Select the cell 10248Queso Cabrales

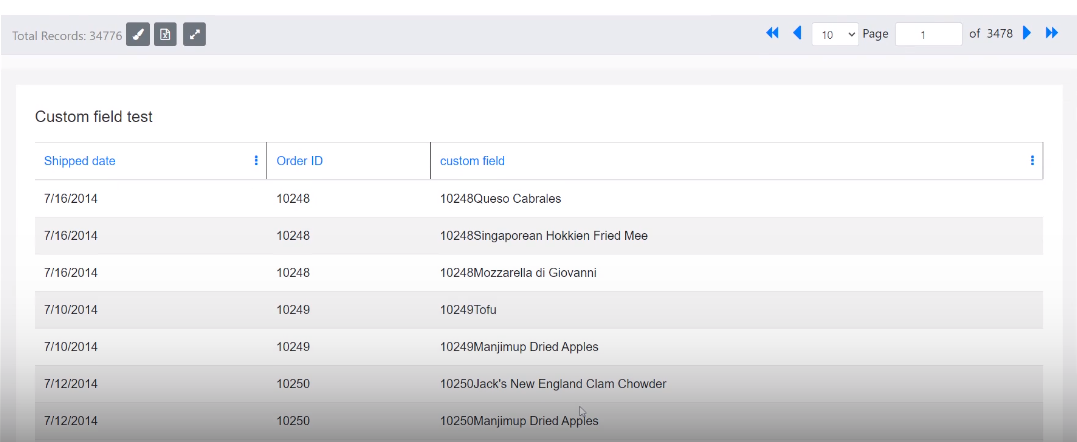point(500,199)
